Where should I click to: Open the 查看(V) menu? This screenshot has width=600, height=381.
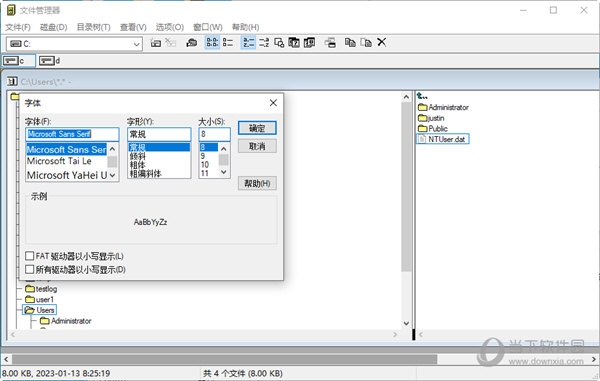point(133,27)
